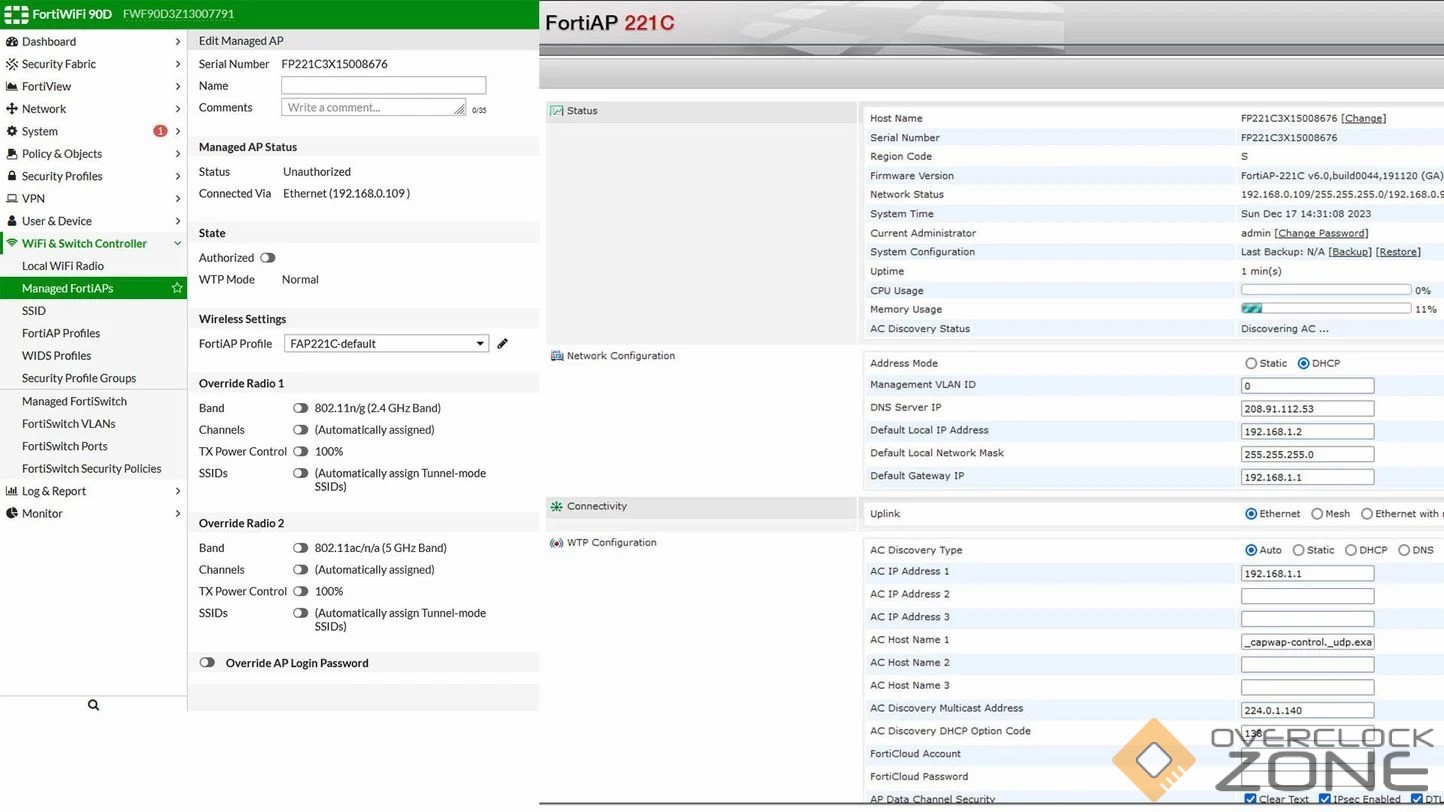The height and width of the screenshot is (812, 1444).
Task: Click the Comments text field
Action: click(x=374, y=107)
